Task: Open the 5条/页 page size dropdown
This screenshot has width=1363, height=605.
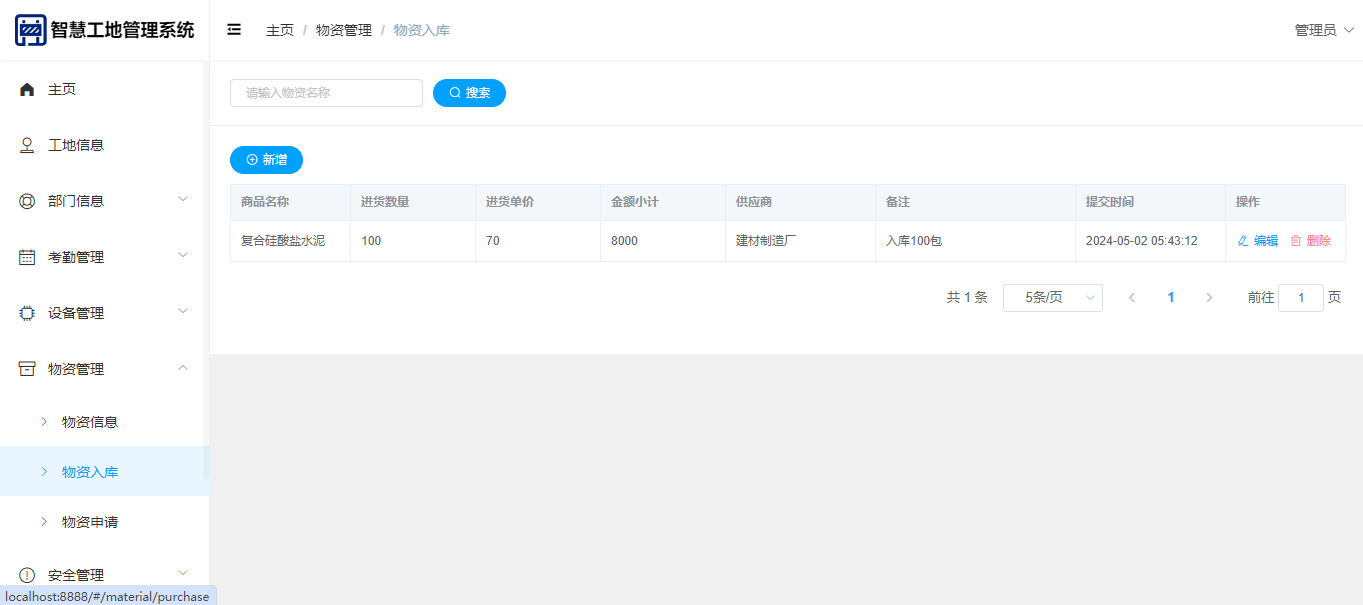Action: click(x=1052, y=298)
